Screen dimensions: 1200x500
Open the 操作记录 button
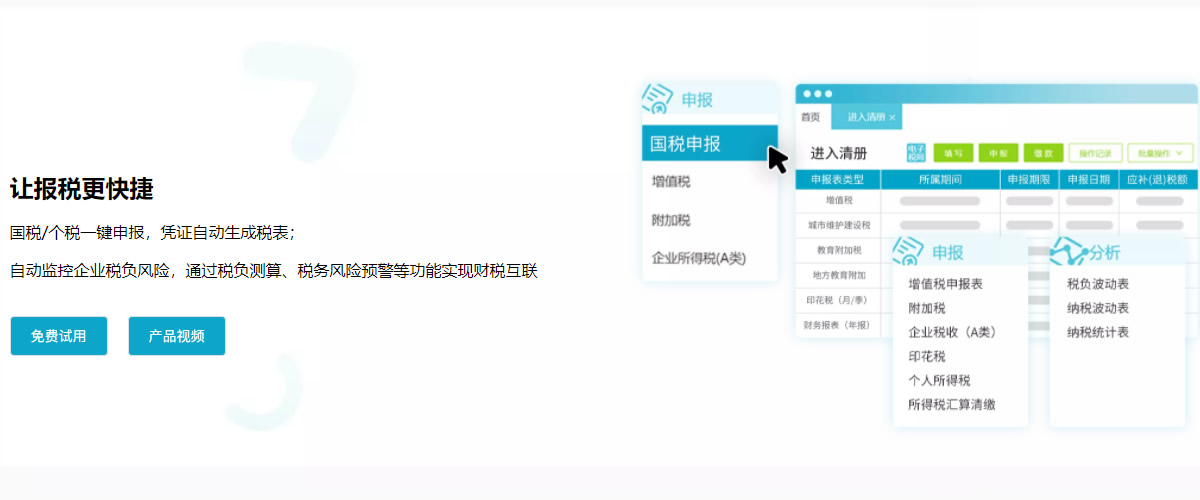(x=1095, y=153)
